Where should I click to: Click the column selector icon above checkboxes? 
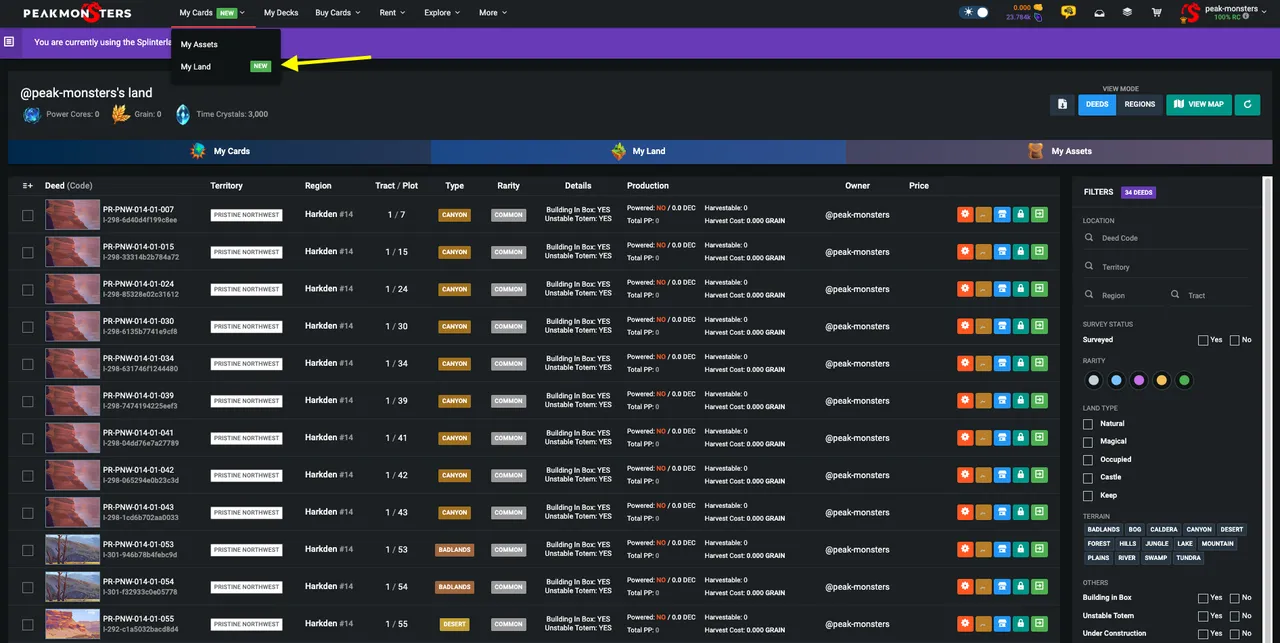(28, 186)
